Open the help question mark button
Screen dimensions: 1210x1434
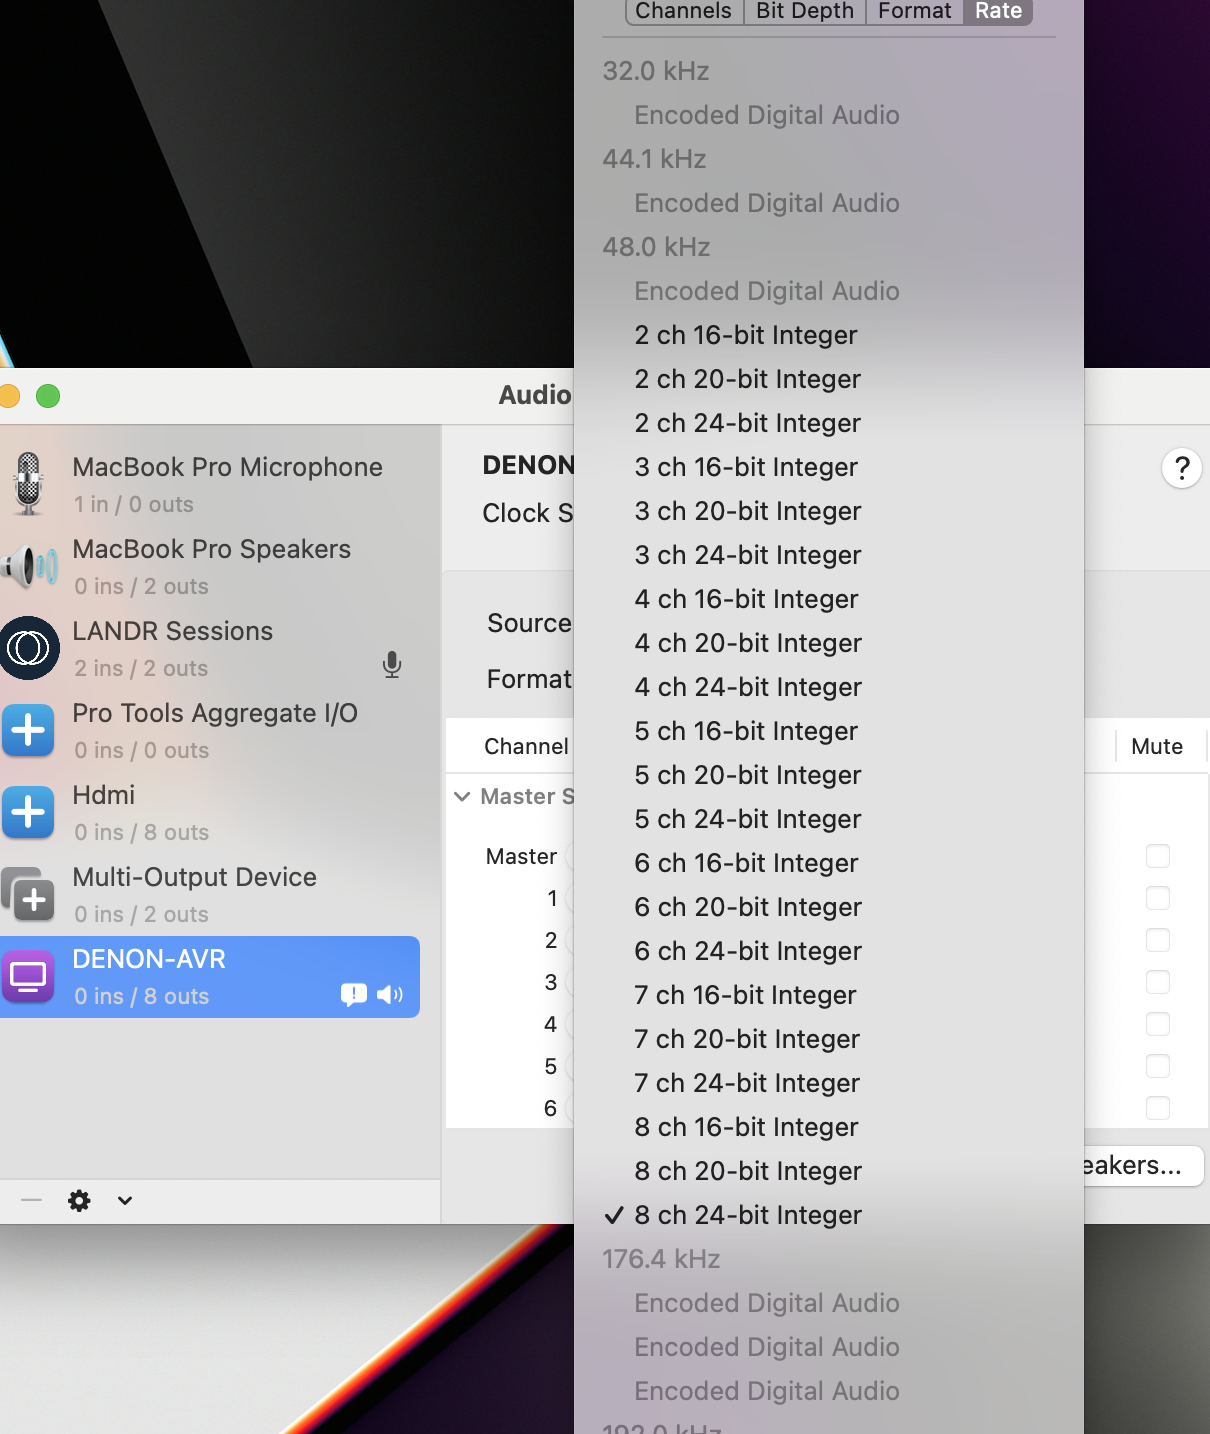tap(1182, 468)
